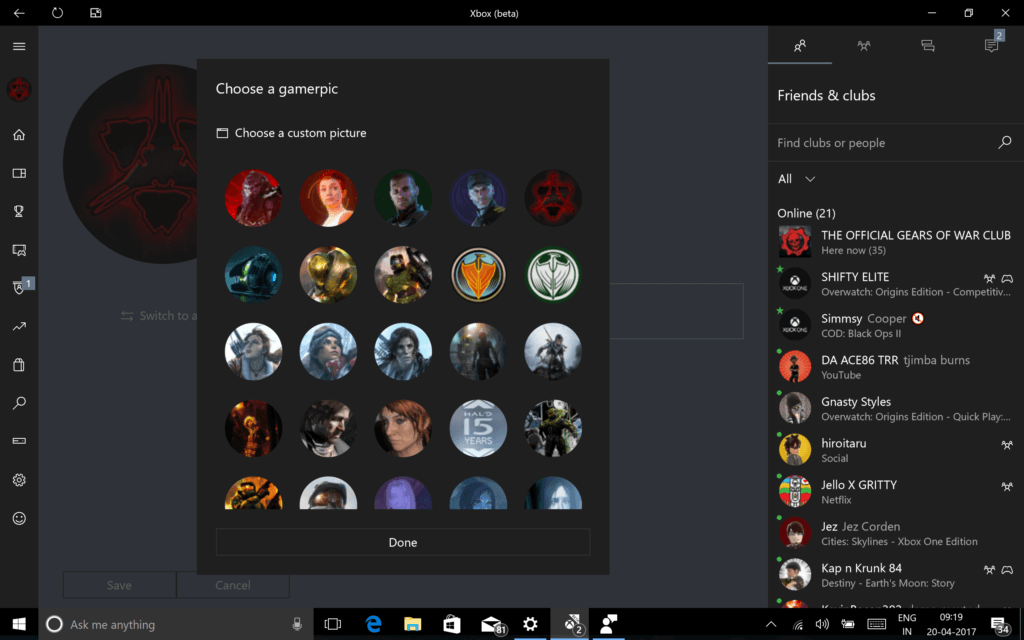Open My games from the sidebar
Viewport: 1024px width, 640px height.
pyautogui.click(x=19, y=173)
